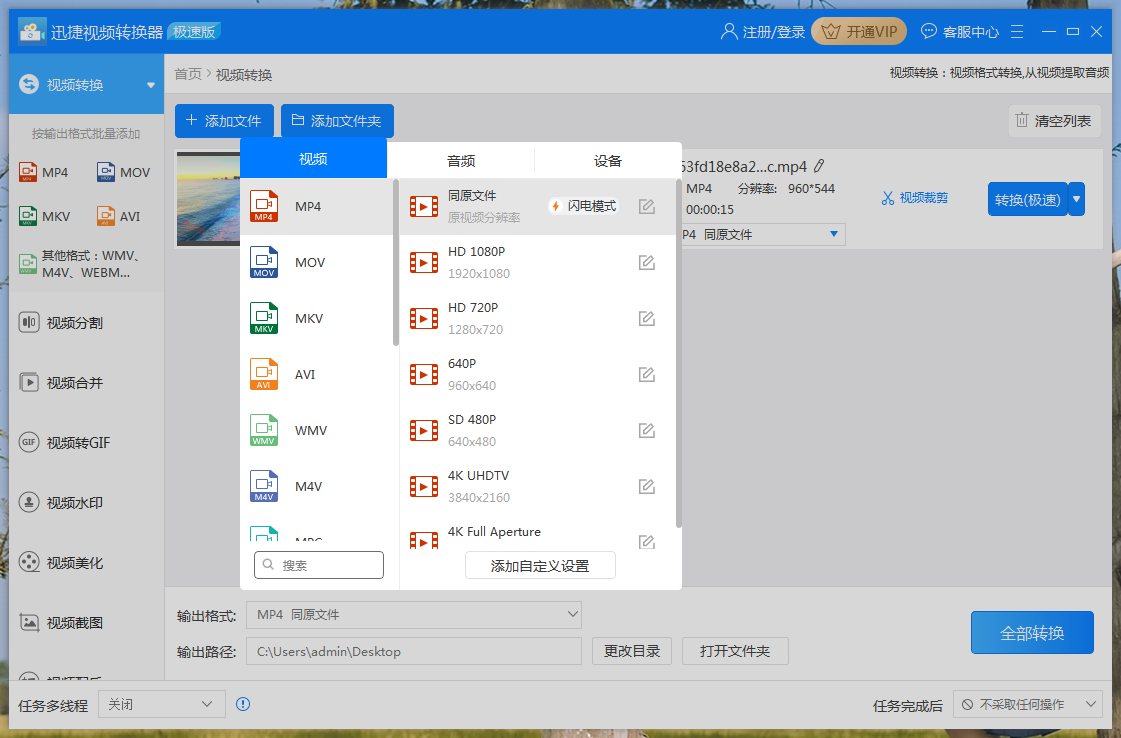The width and height of the screenshot is (1121, 738).
Task: Open the 输出格式 output format dropdown
Action: tap(413, 614)
